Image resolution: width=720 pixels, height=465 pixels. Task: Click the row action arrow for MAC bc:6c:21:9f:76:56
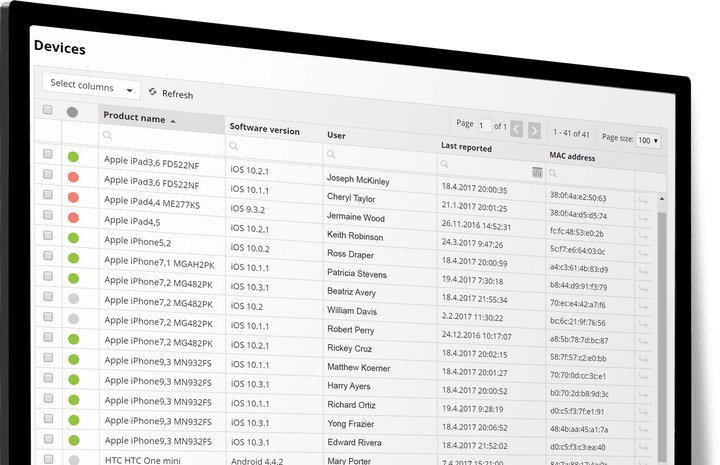pos(643,325)
